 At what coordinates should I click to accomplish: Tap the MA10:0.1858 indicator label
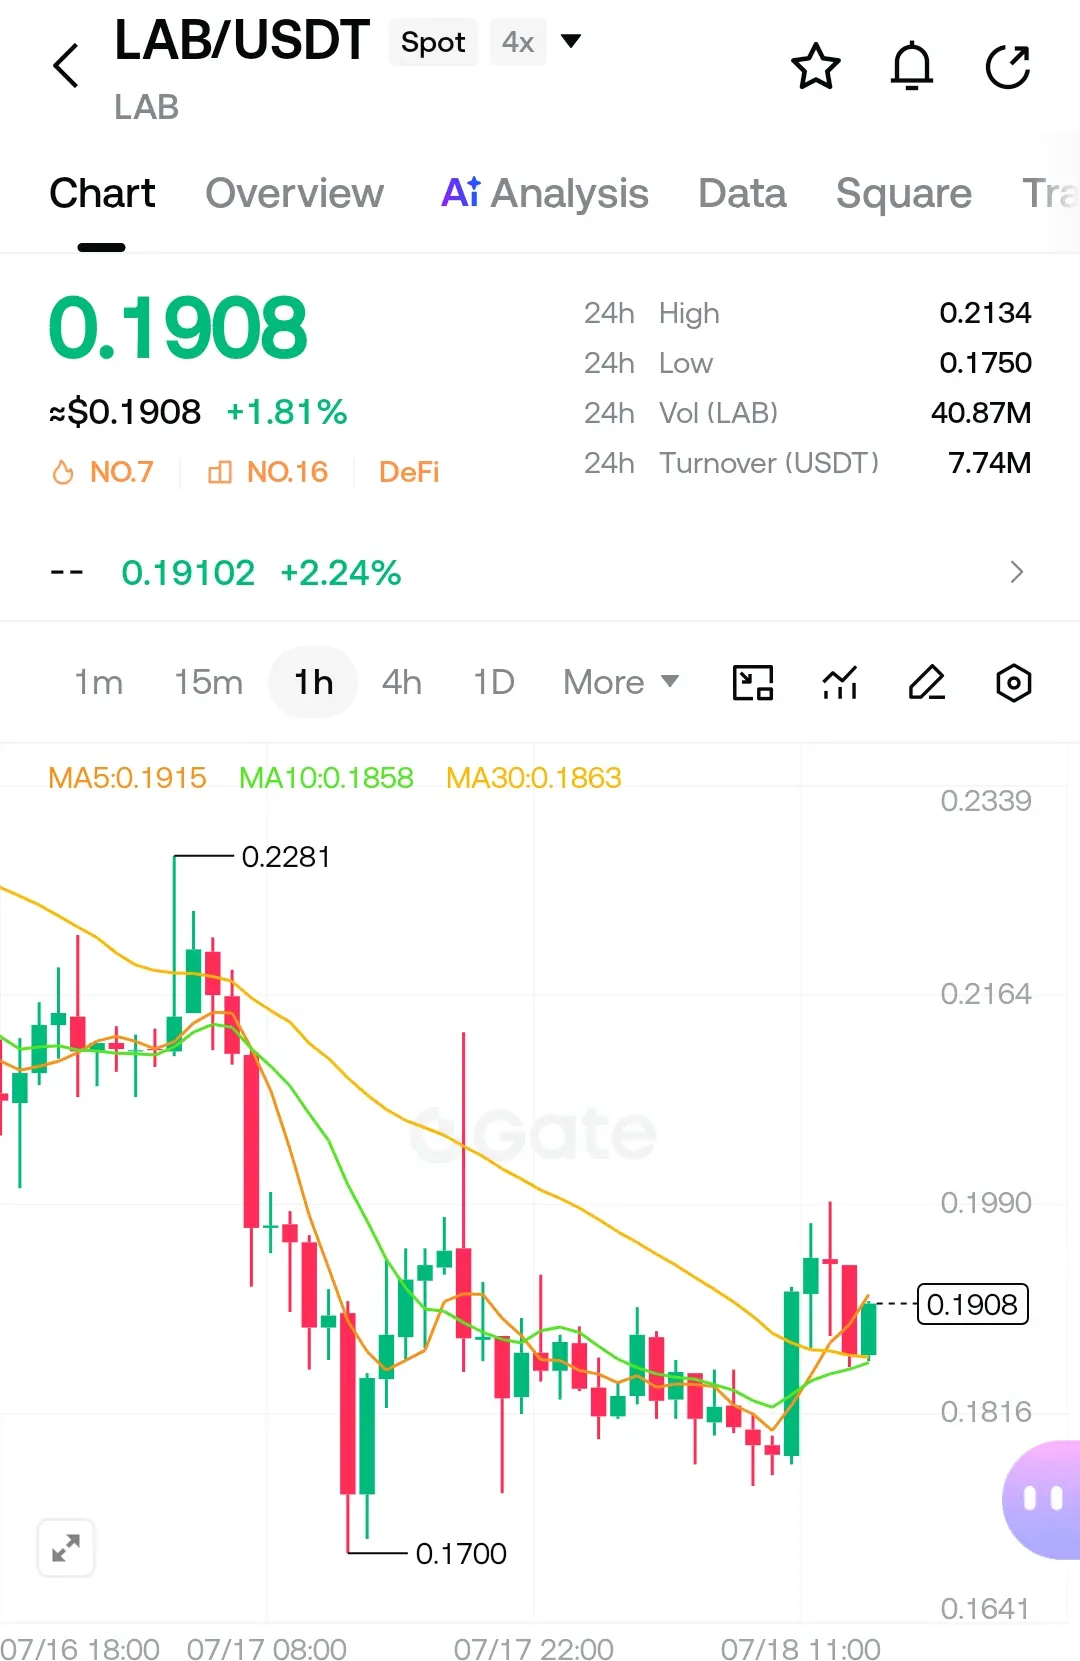tap(326, 777)
